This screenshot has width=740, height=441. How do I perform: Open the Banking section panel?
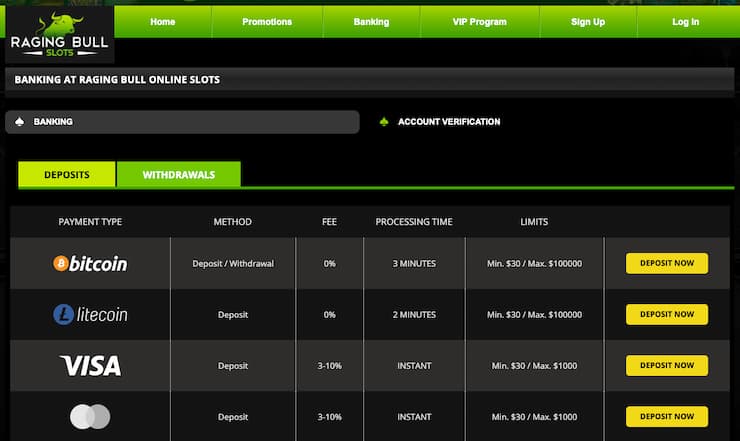(x=182, y=122)
